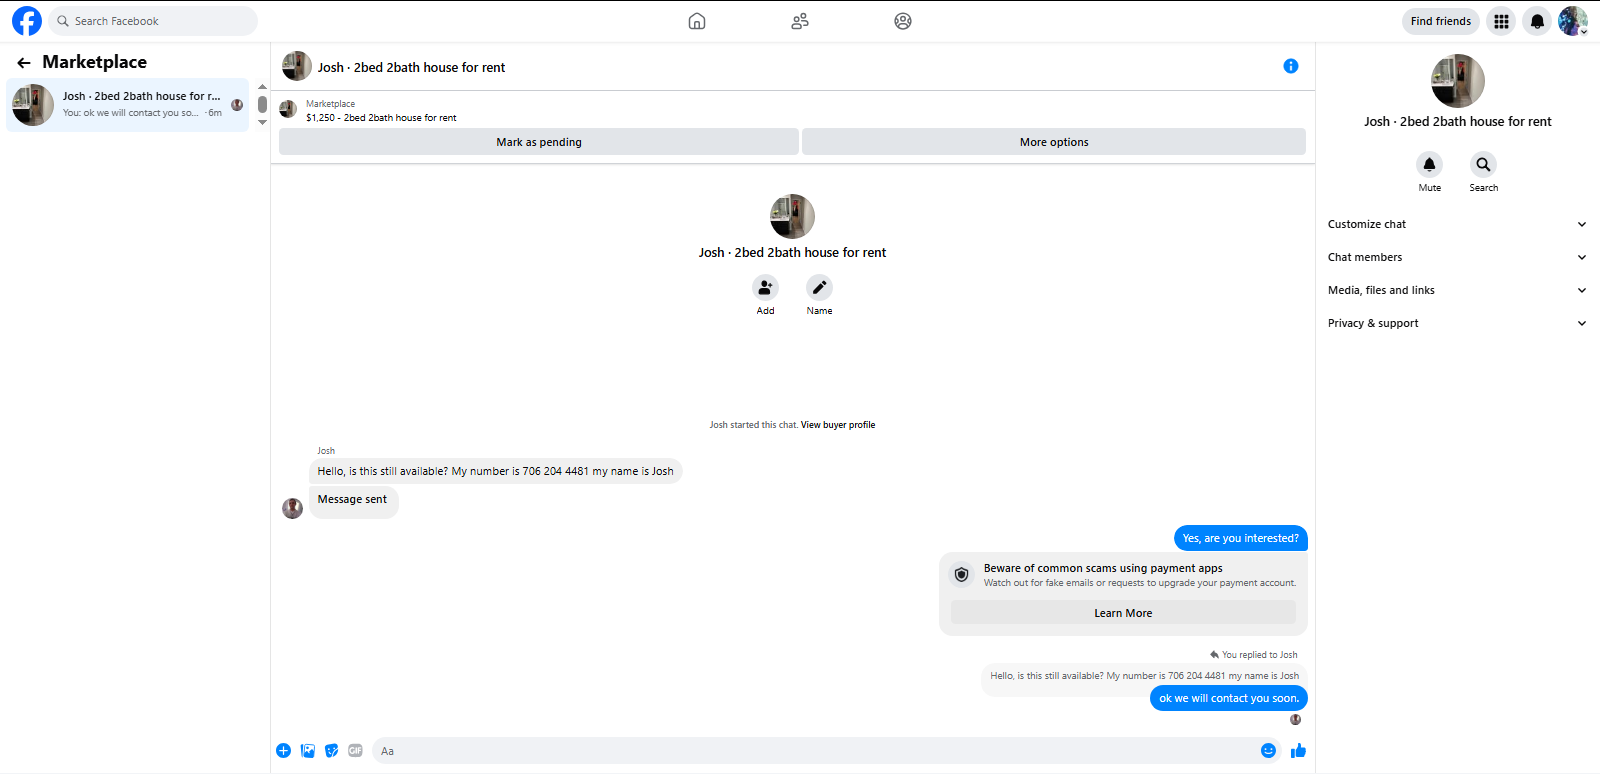Click the large group photo in chat center
This screenshot has width=1600, height=774.
[792, 216]
